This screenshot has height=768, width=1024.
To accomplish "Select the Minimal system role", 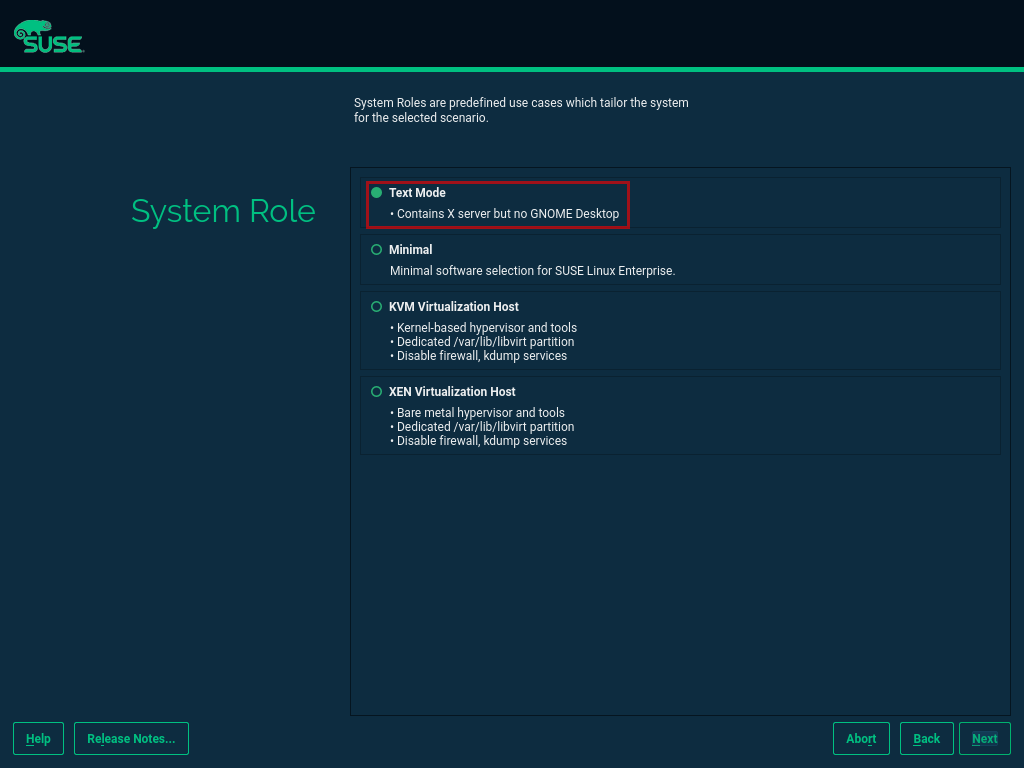I will (411, 249).
